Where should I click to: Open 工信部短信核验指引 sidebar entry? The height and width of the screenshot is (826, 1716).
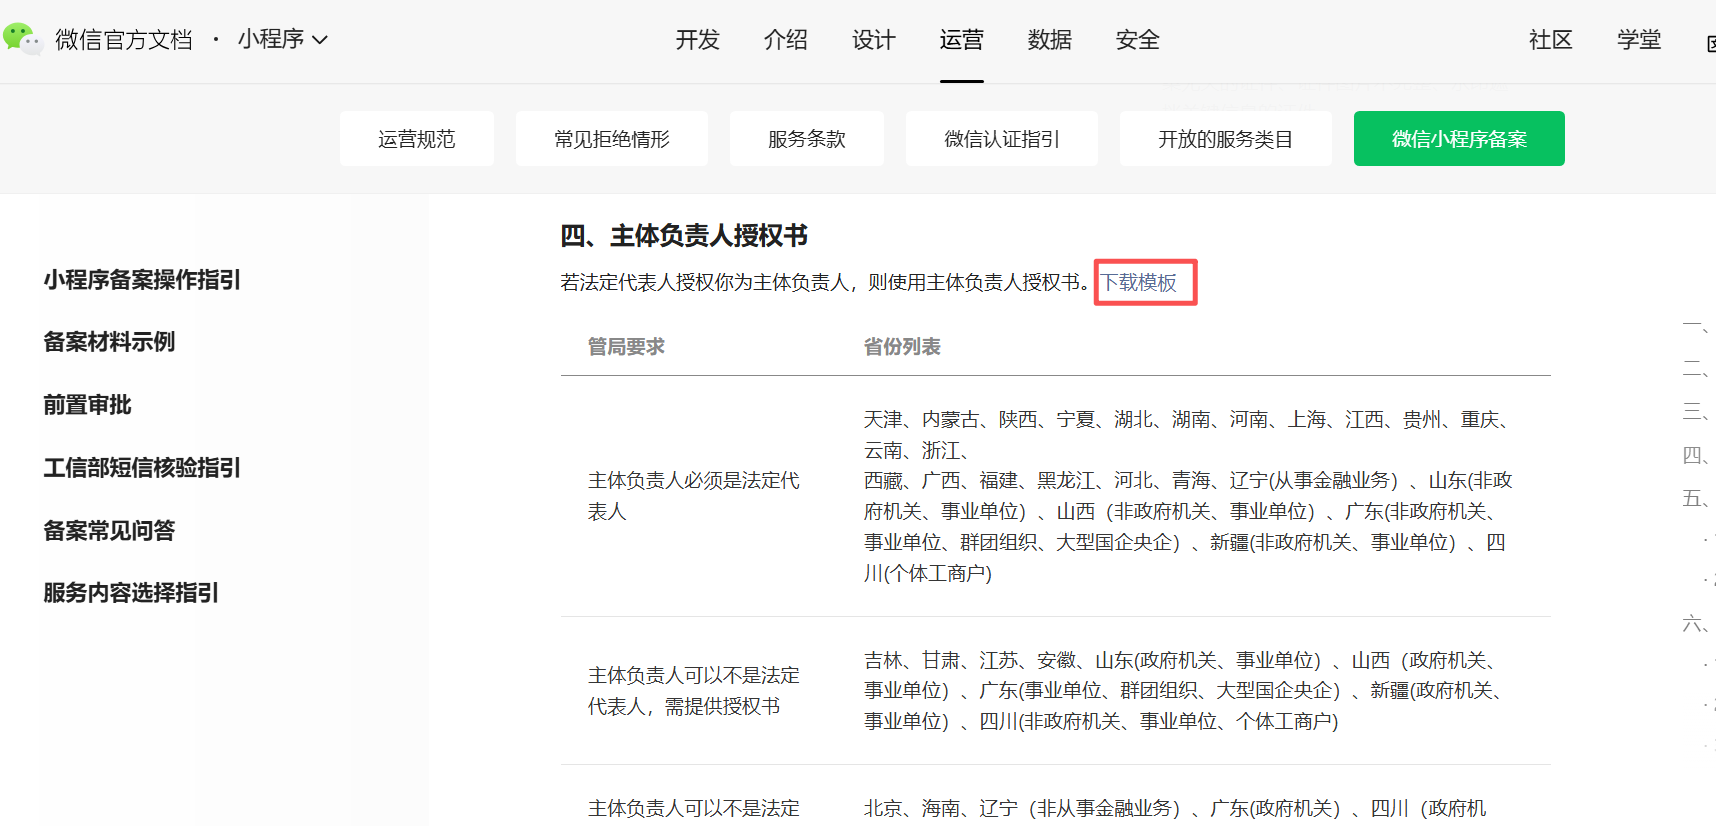pos(142,468)
